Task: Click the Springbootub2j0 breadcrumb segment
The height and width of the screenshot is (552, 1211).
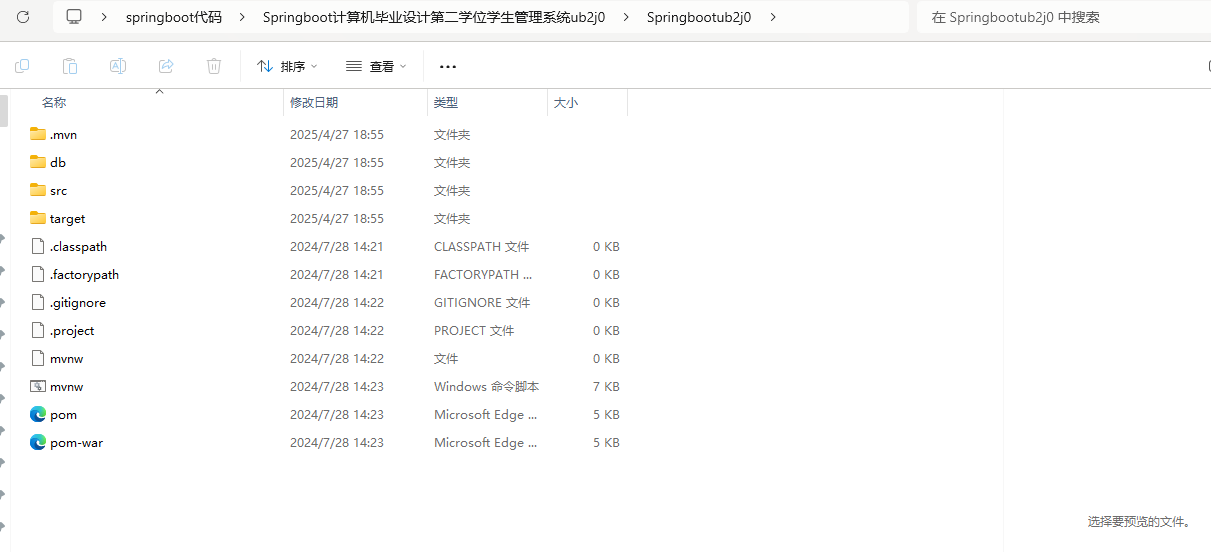Action: pos(700,17)
